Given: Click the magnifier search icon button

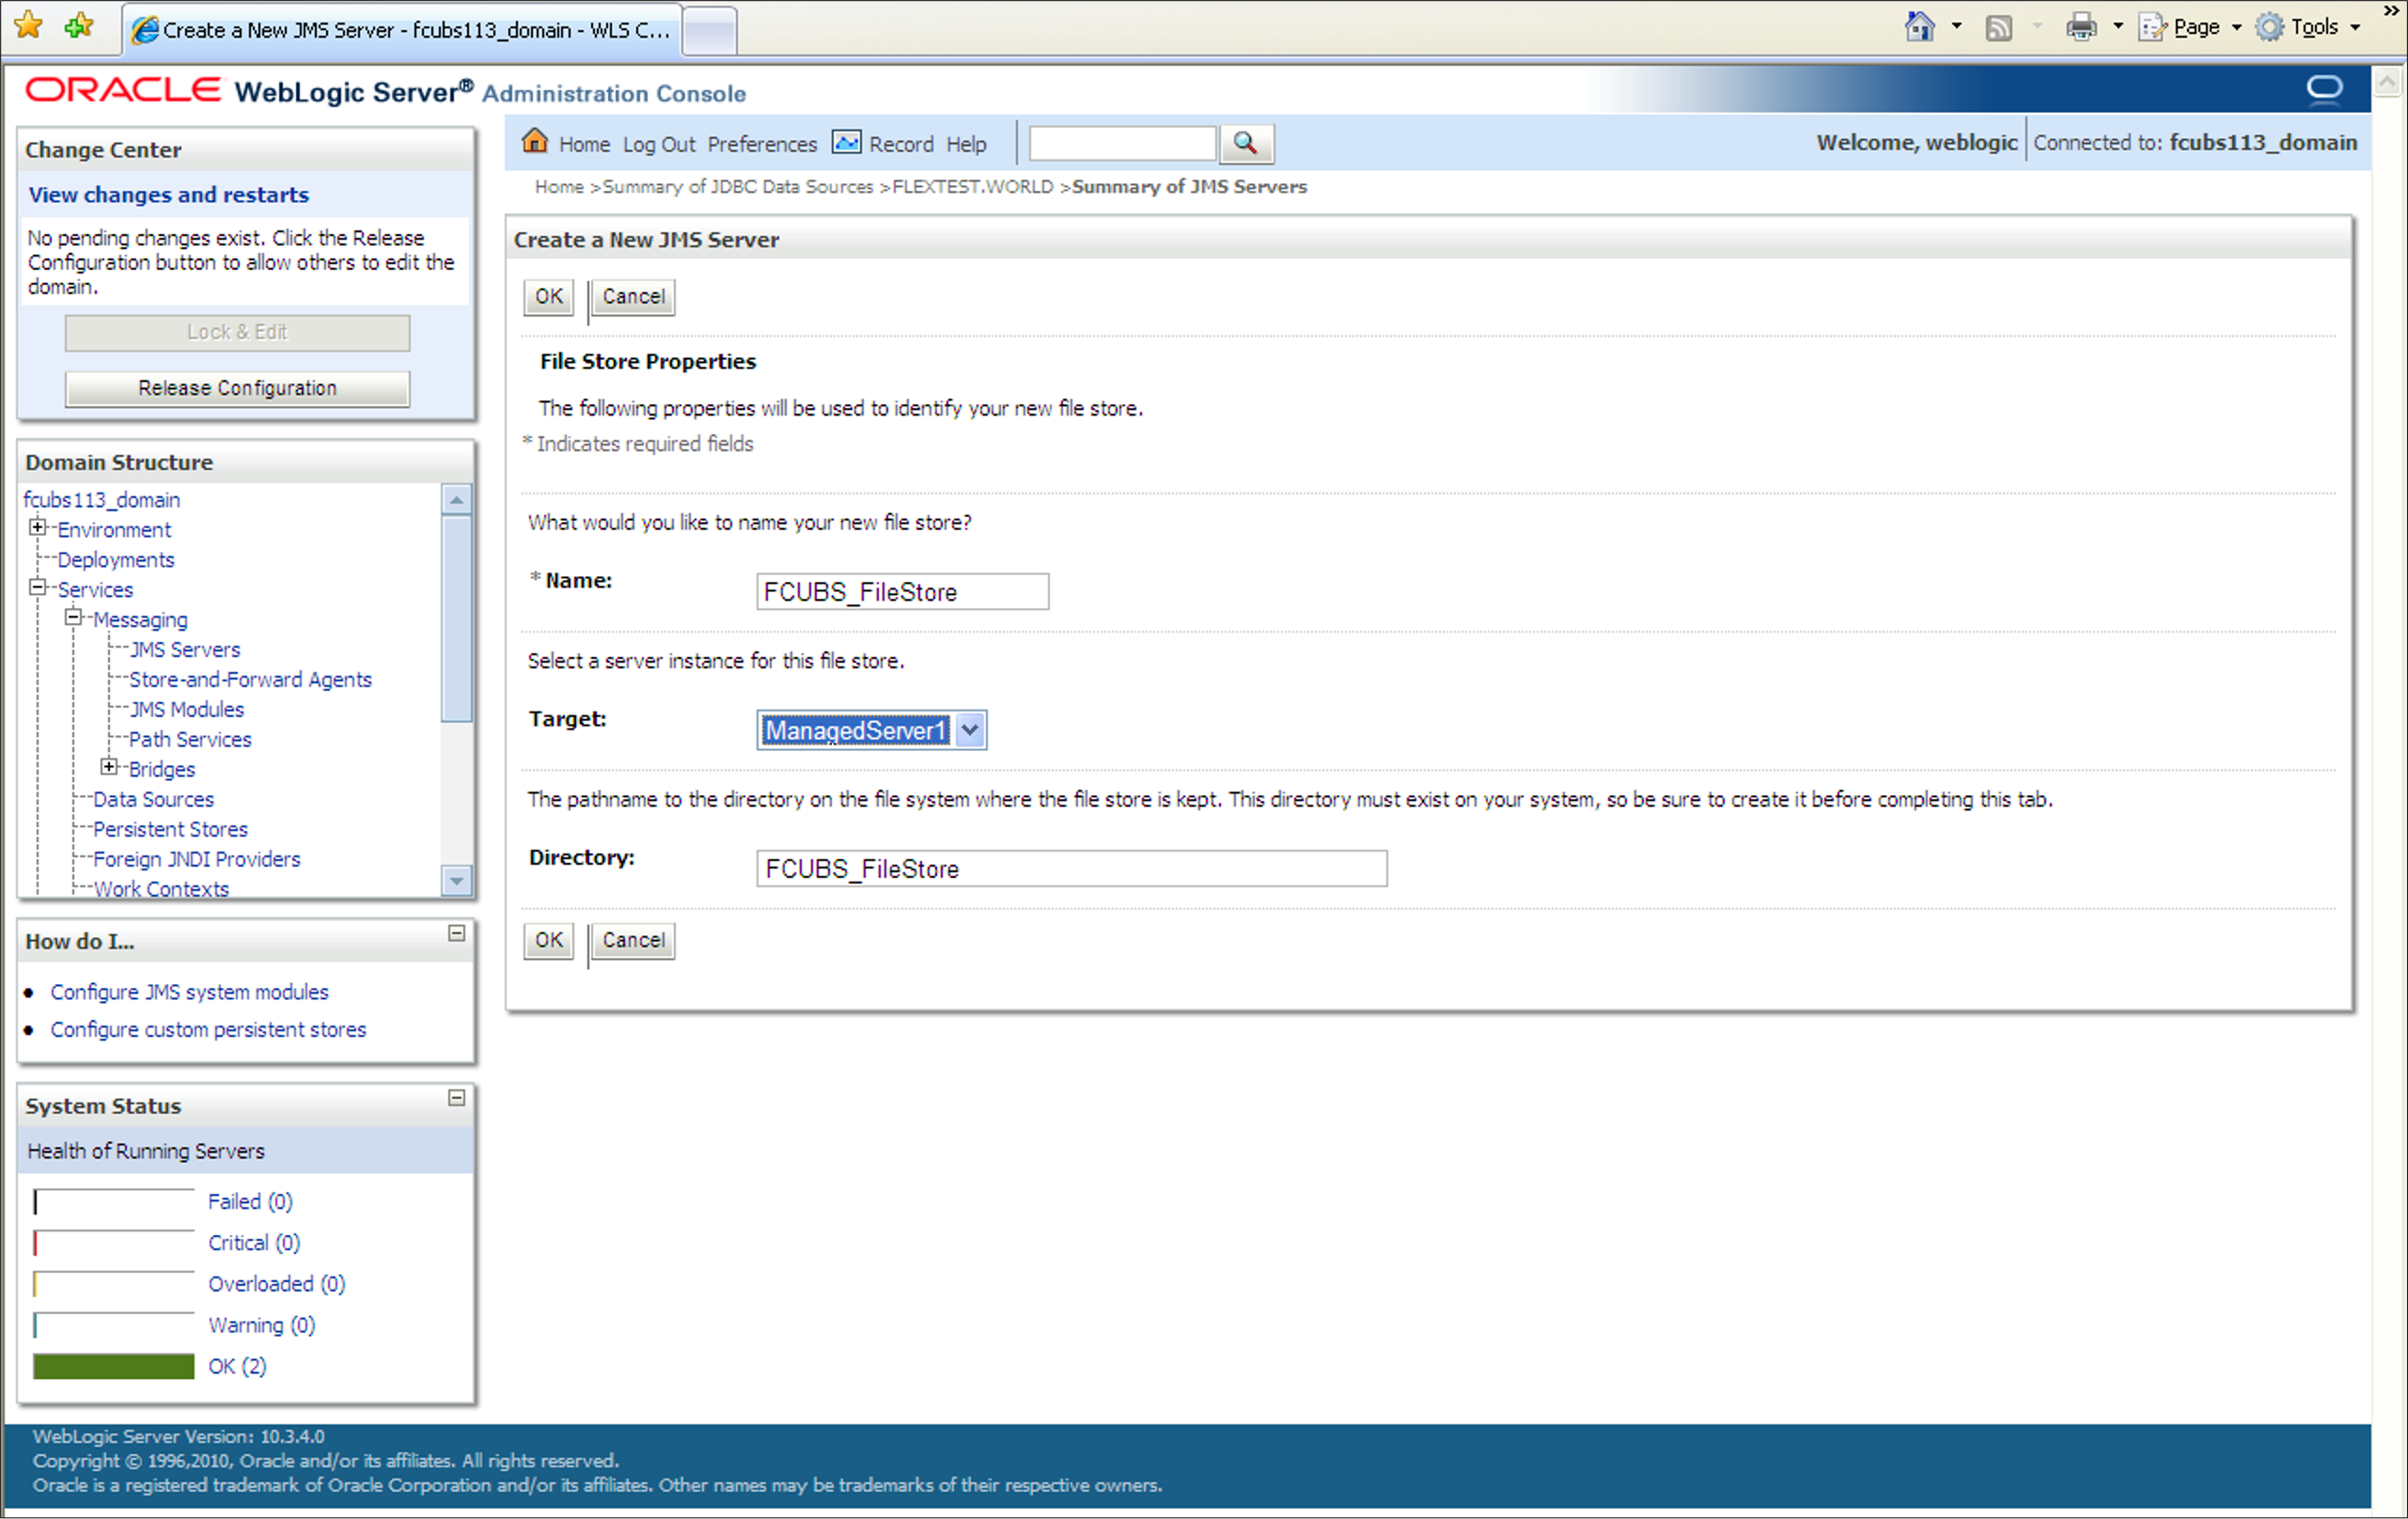Looking at the screenshot, I should pyautogui.click(x=1245, y=143).
